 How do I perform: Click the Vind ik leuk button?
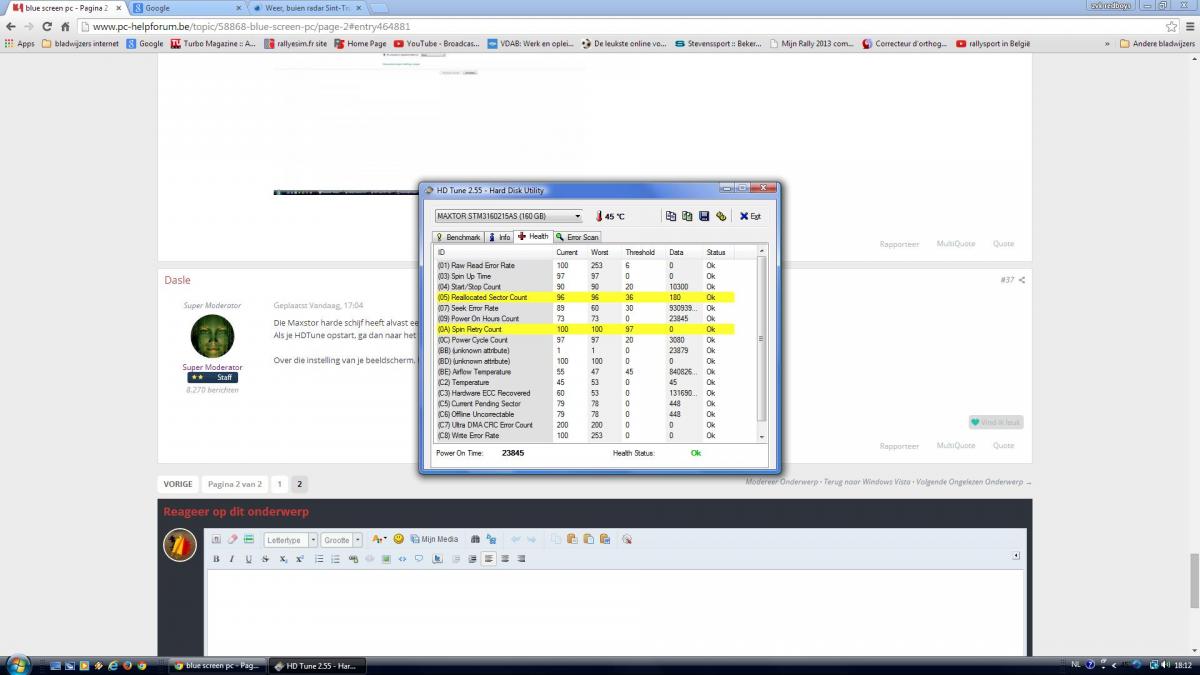(996, 422)
